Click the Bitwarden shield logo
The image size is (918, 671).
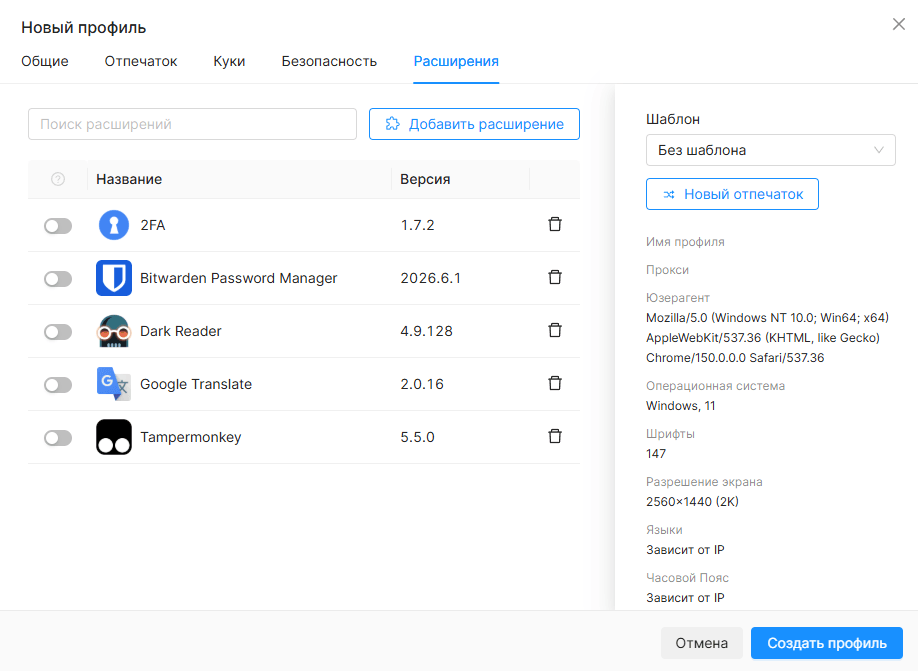[114, 278]
